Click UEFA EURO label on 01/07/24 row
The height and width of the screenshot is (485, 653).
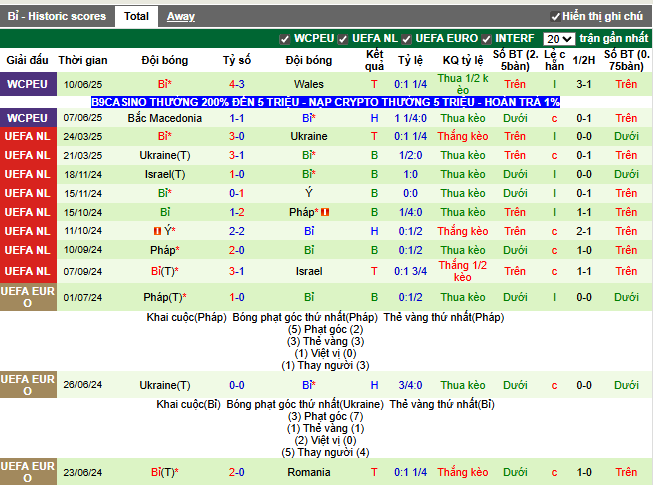27,297
